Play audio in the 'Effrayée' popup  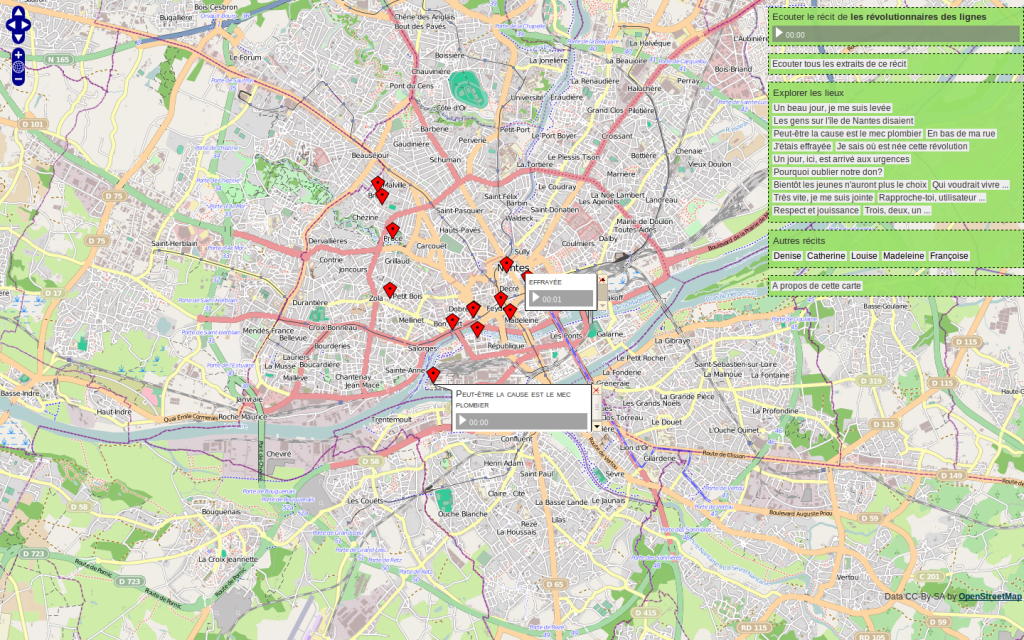(x=536, y=298)
